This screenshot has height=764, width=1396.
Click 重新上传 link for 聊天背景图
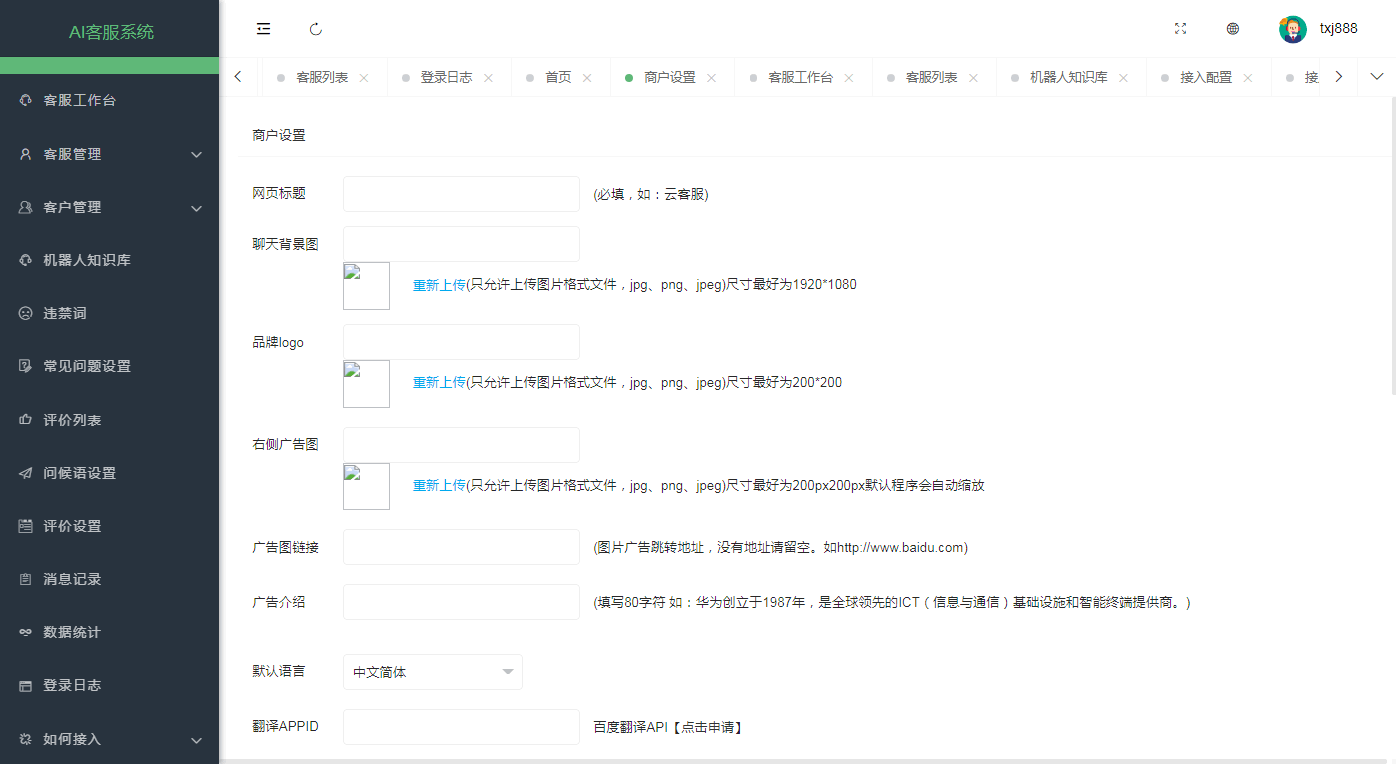click(439, 284)
